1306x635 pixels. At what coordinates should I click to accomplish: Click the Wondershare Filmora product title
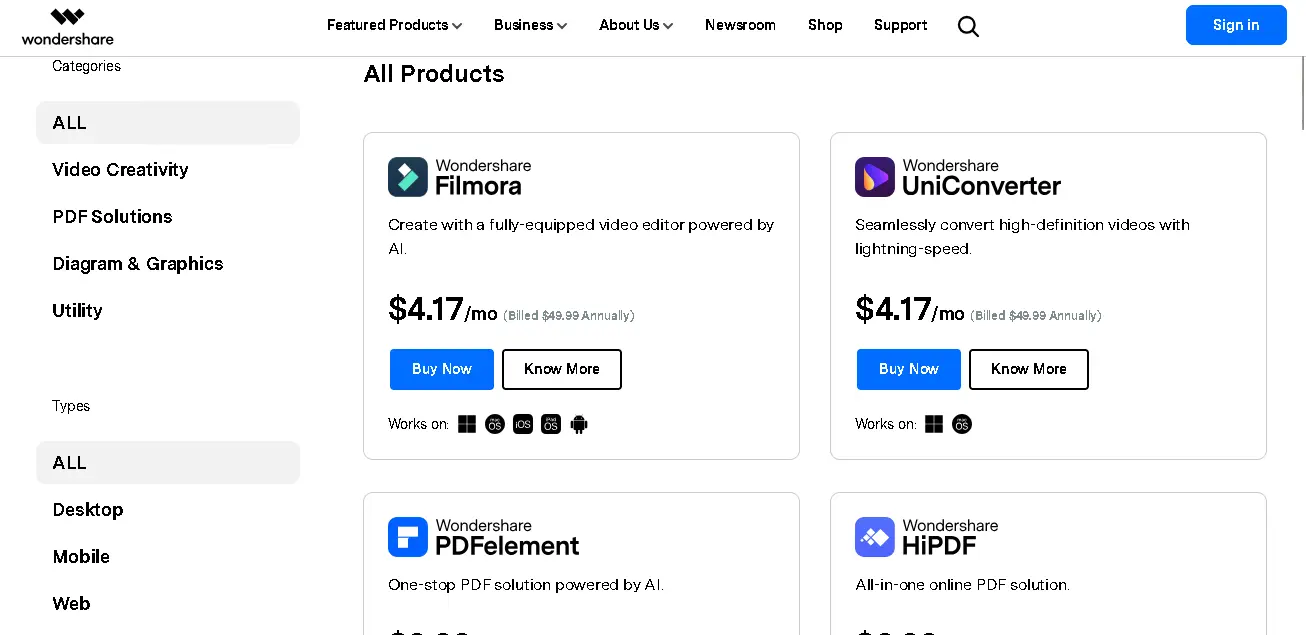tap(483, 177)
